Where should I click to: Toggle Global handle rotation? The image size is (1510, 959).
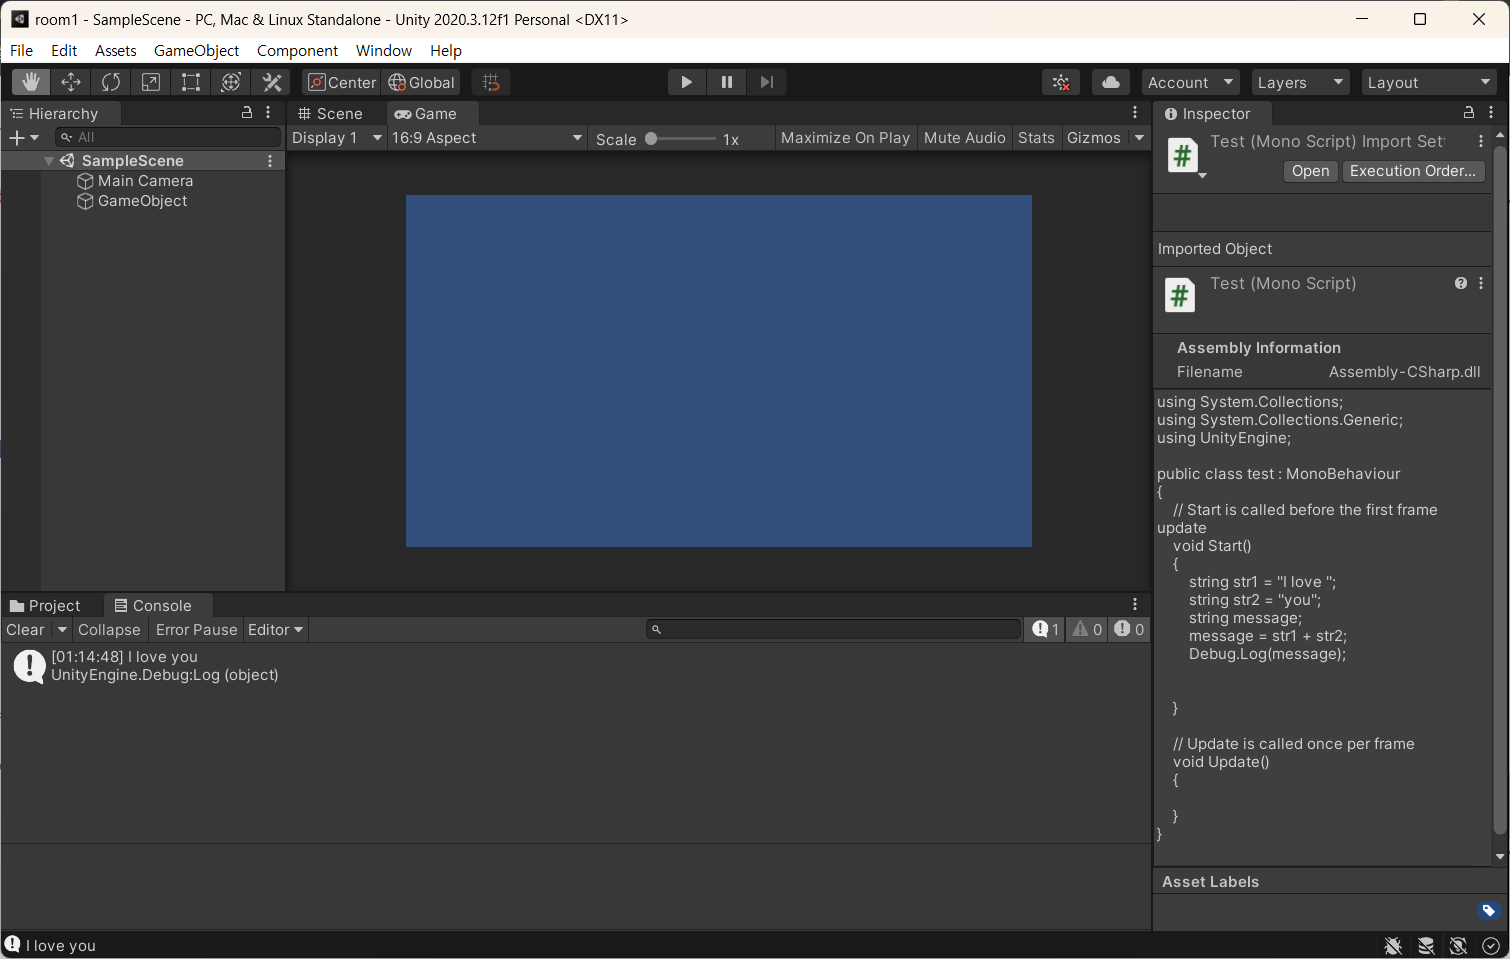[x=421, y=82]
